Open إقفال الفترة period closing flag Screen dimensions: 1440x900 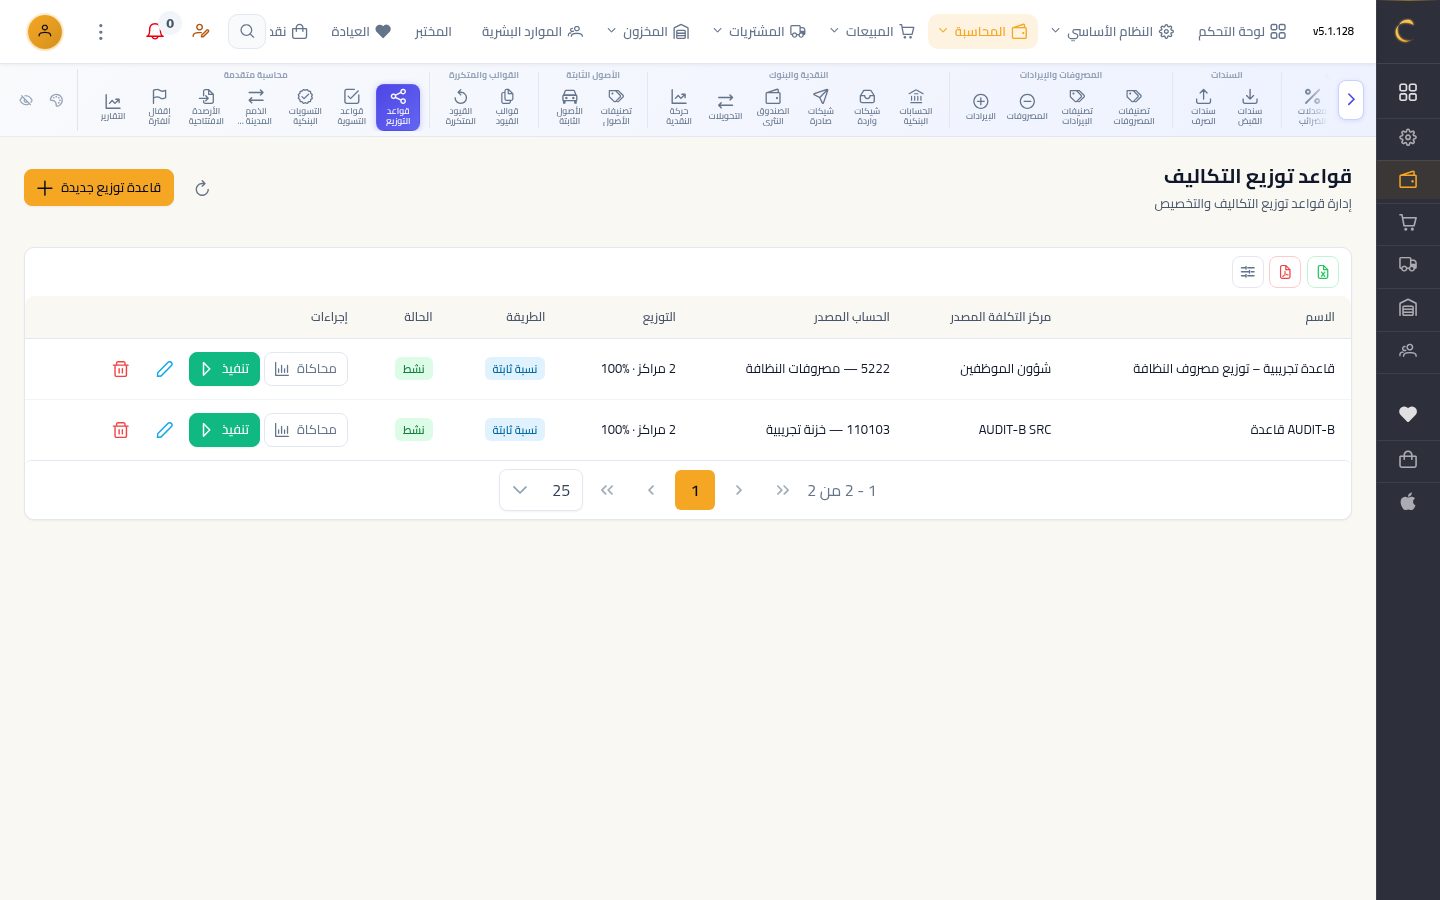[x=159, y=107]
